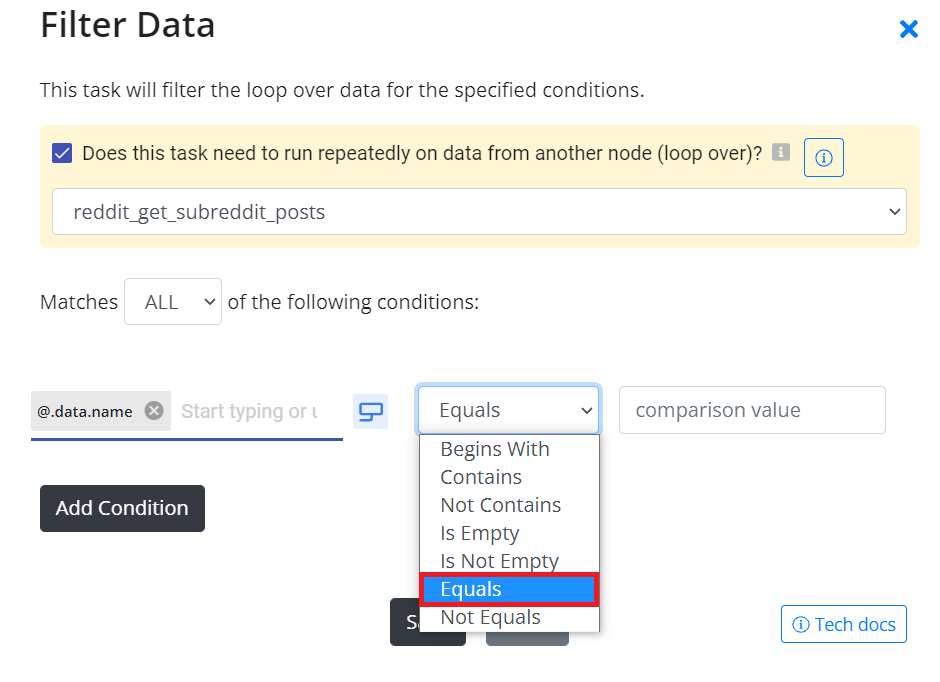Collapse the Equals operator dropdown

pyautogui.click(x=508, y=410)
